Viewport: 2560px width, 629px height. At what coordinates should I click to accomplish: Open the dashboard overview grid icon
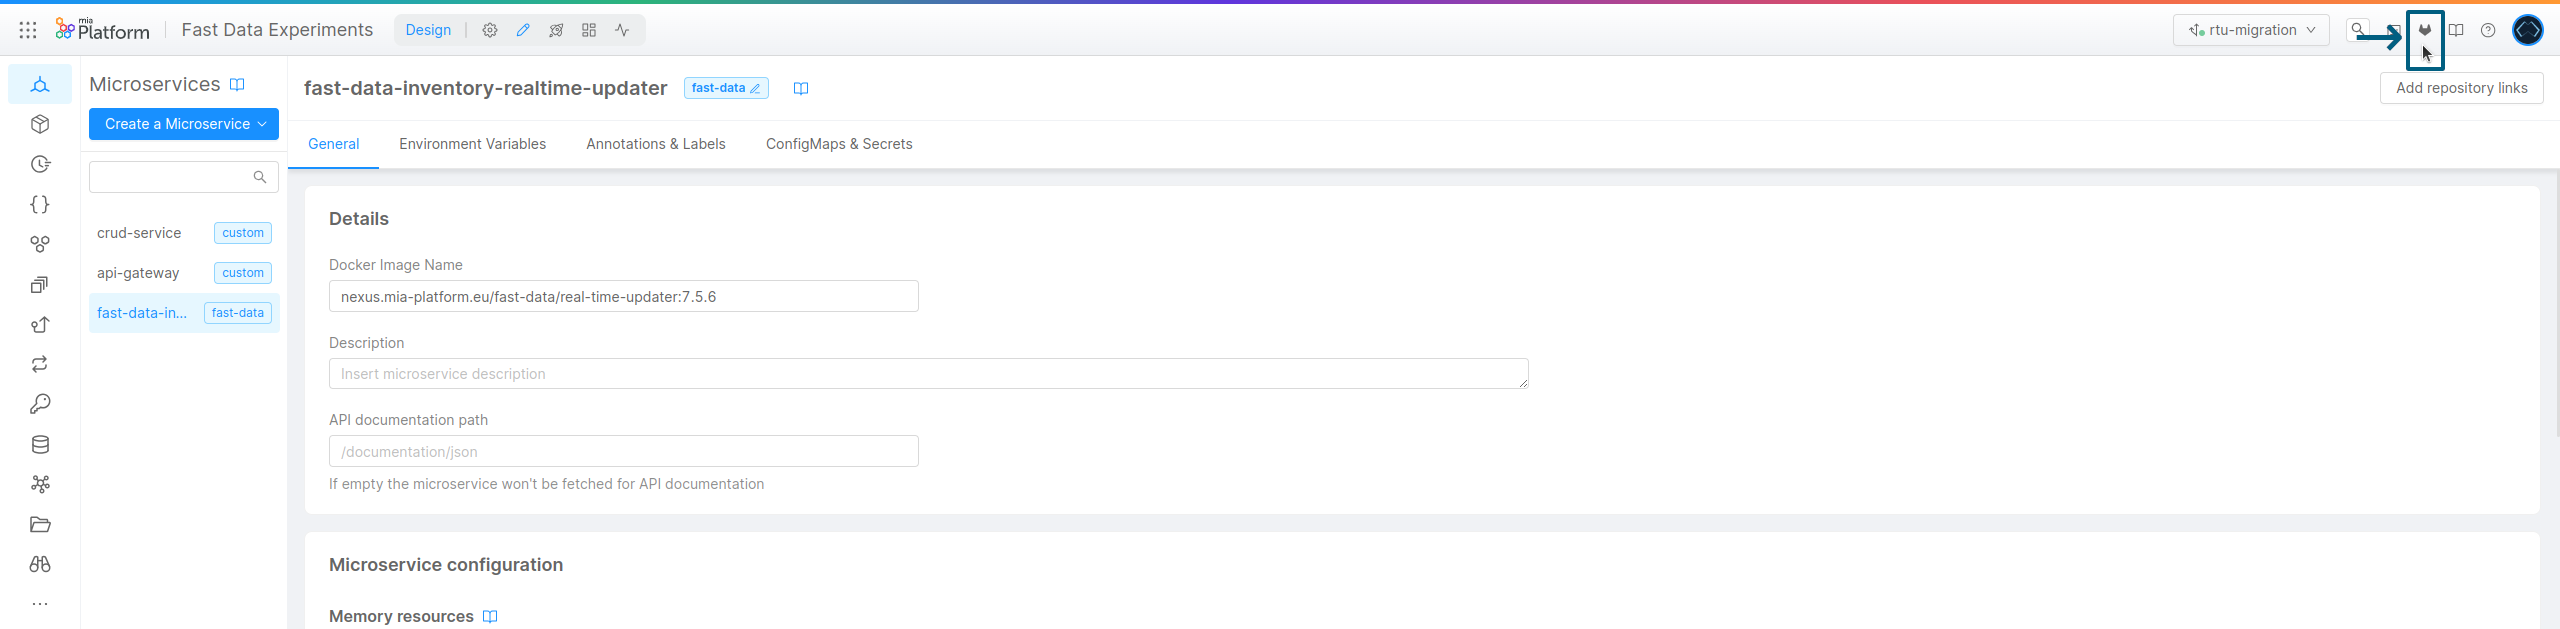tap(589, 30)
